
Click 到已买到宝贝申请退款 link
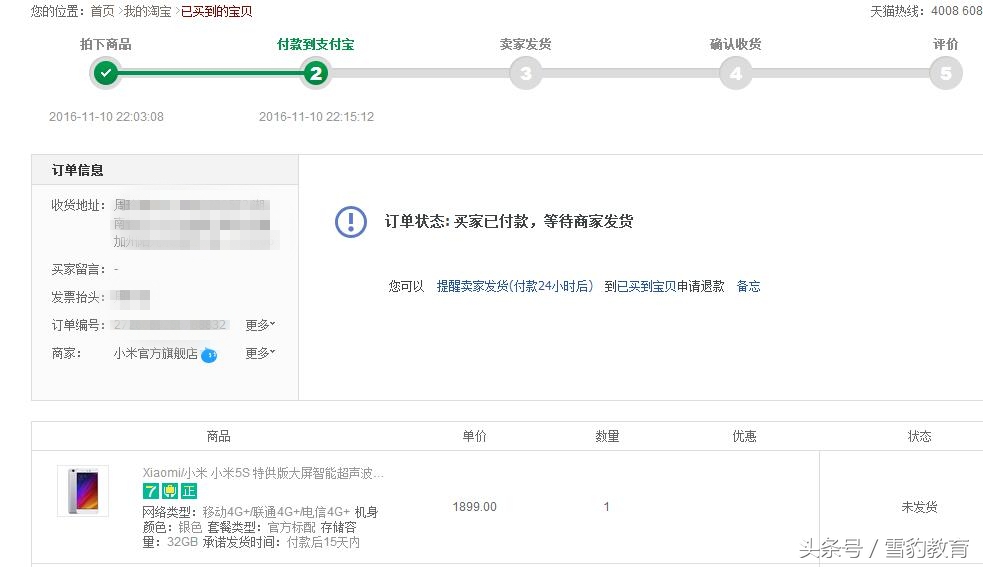(x=665, y=287)
